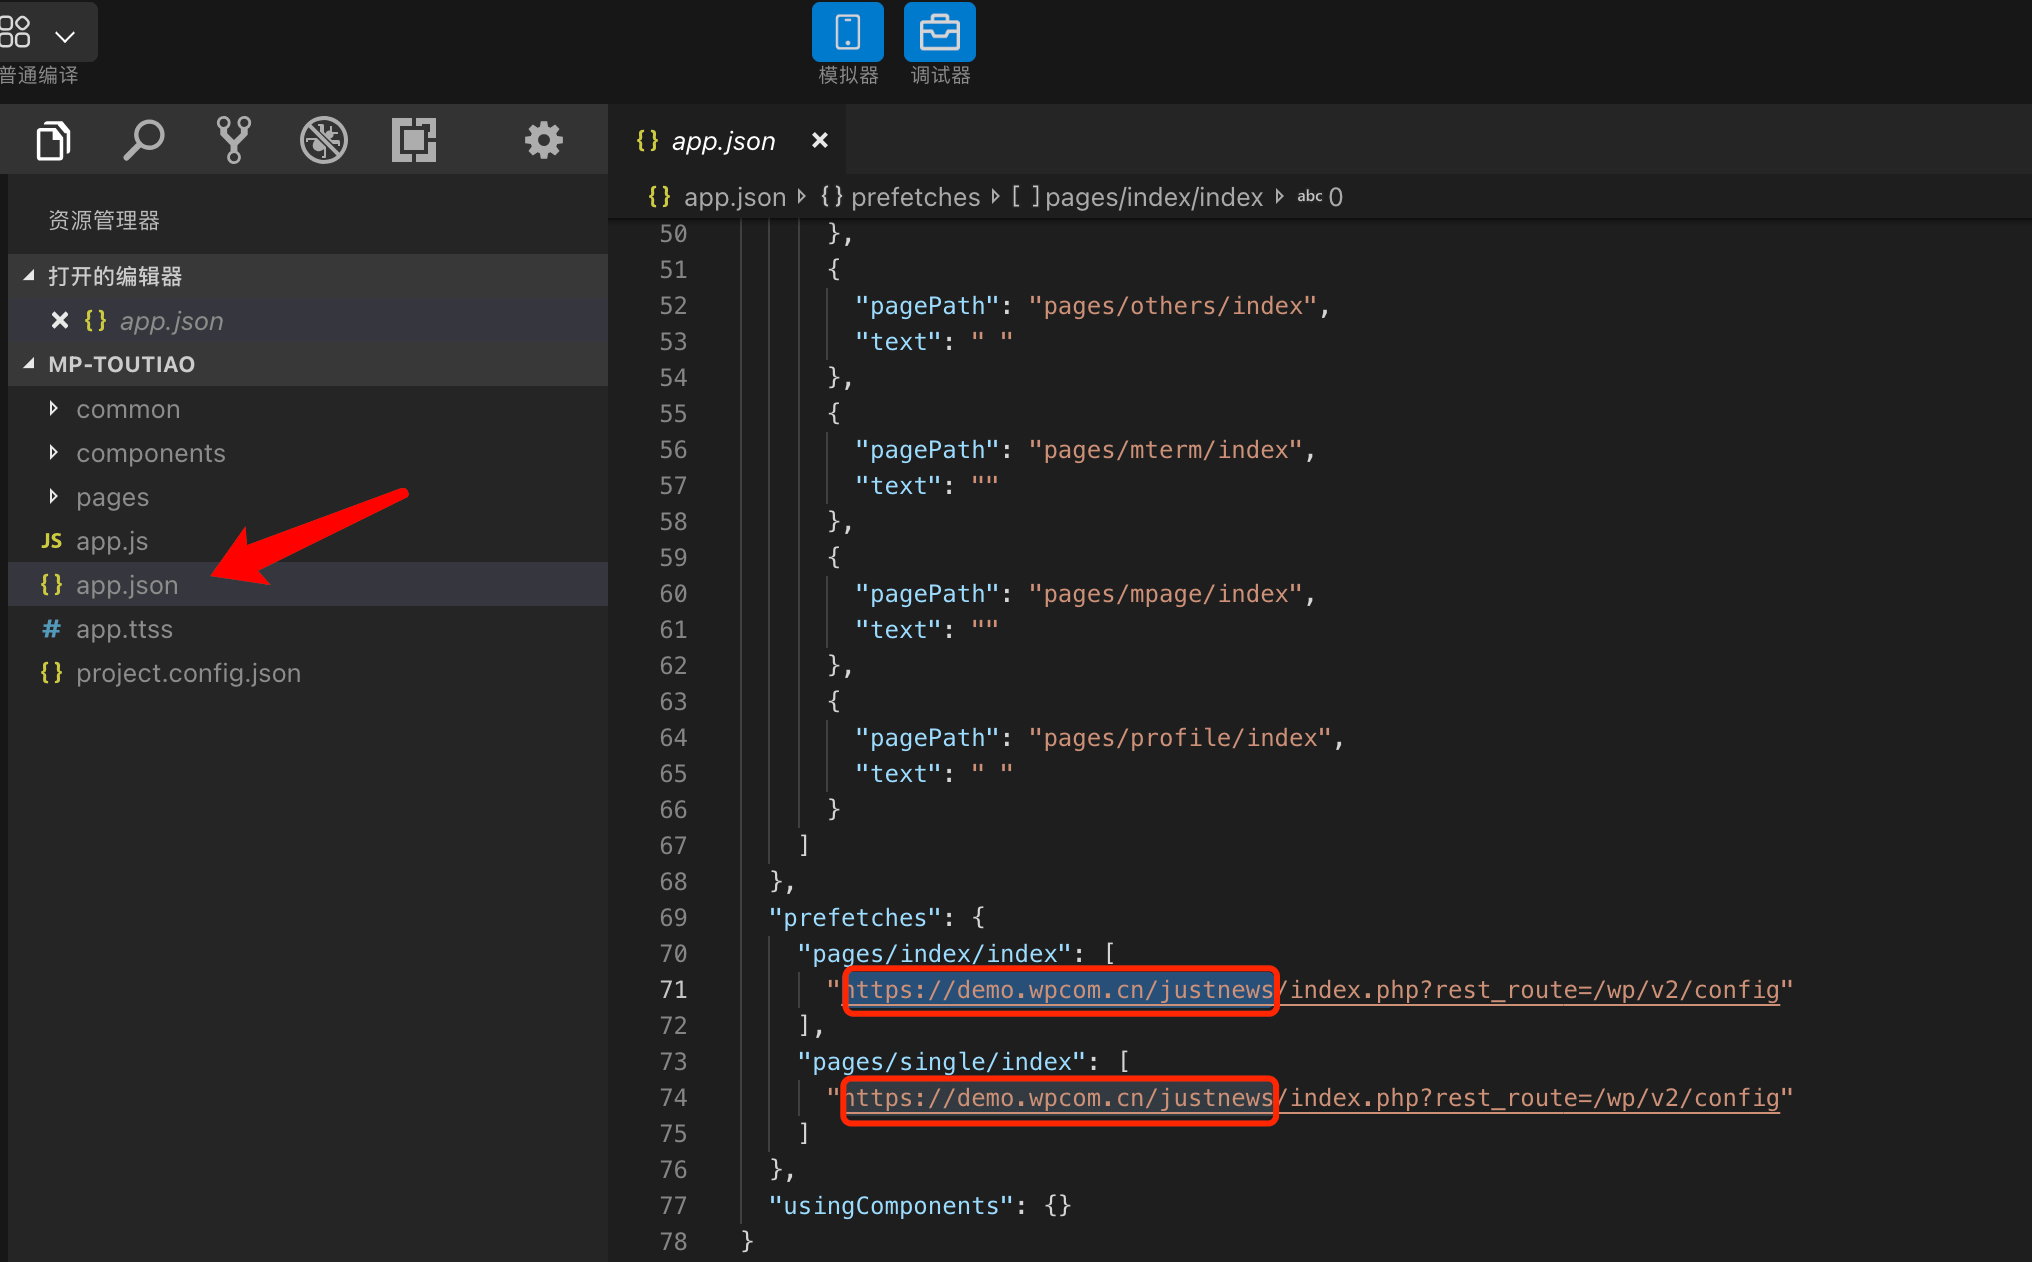Click the "pages/index/index" key on line 70
Screen dimensions: 2032x1262
tap(935, 954)
